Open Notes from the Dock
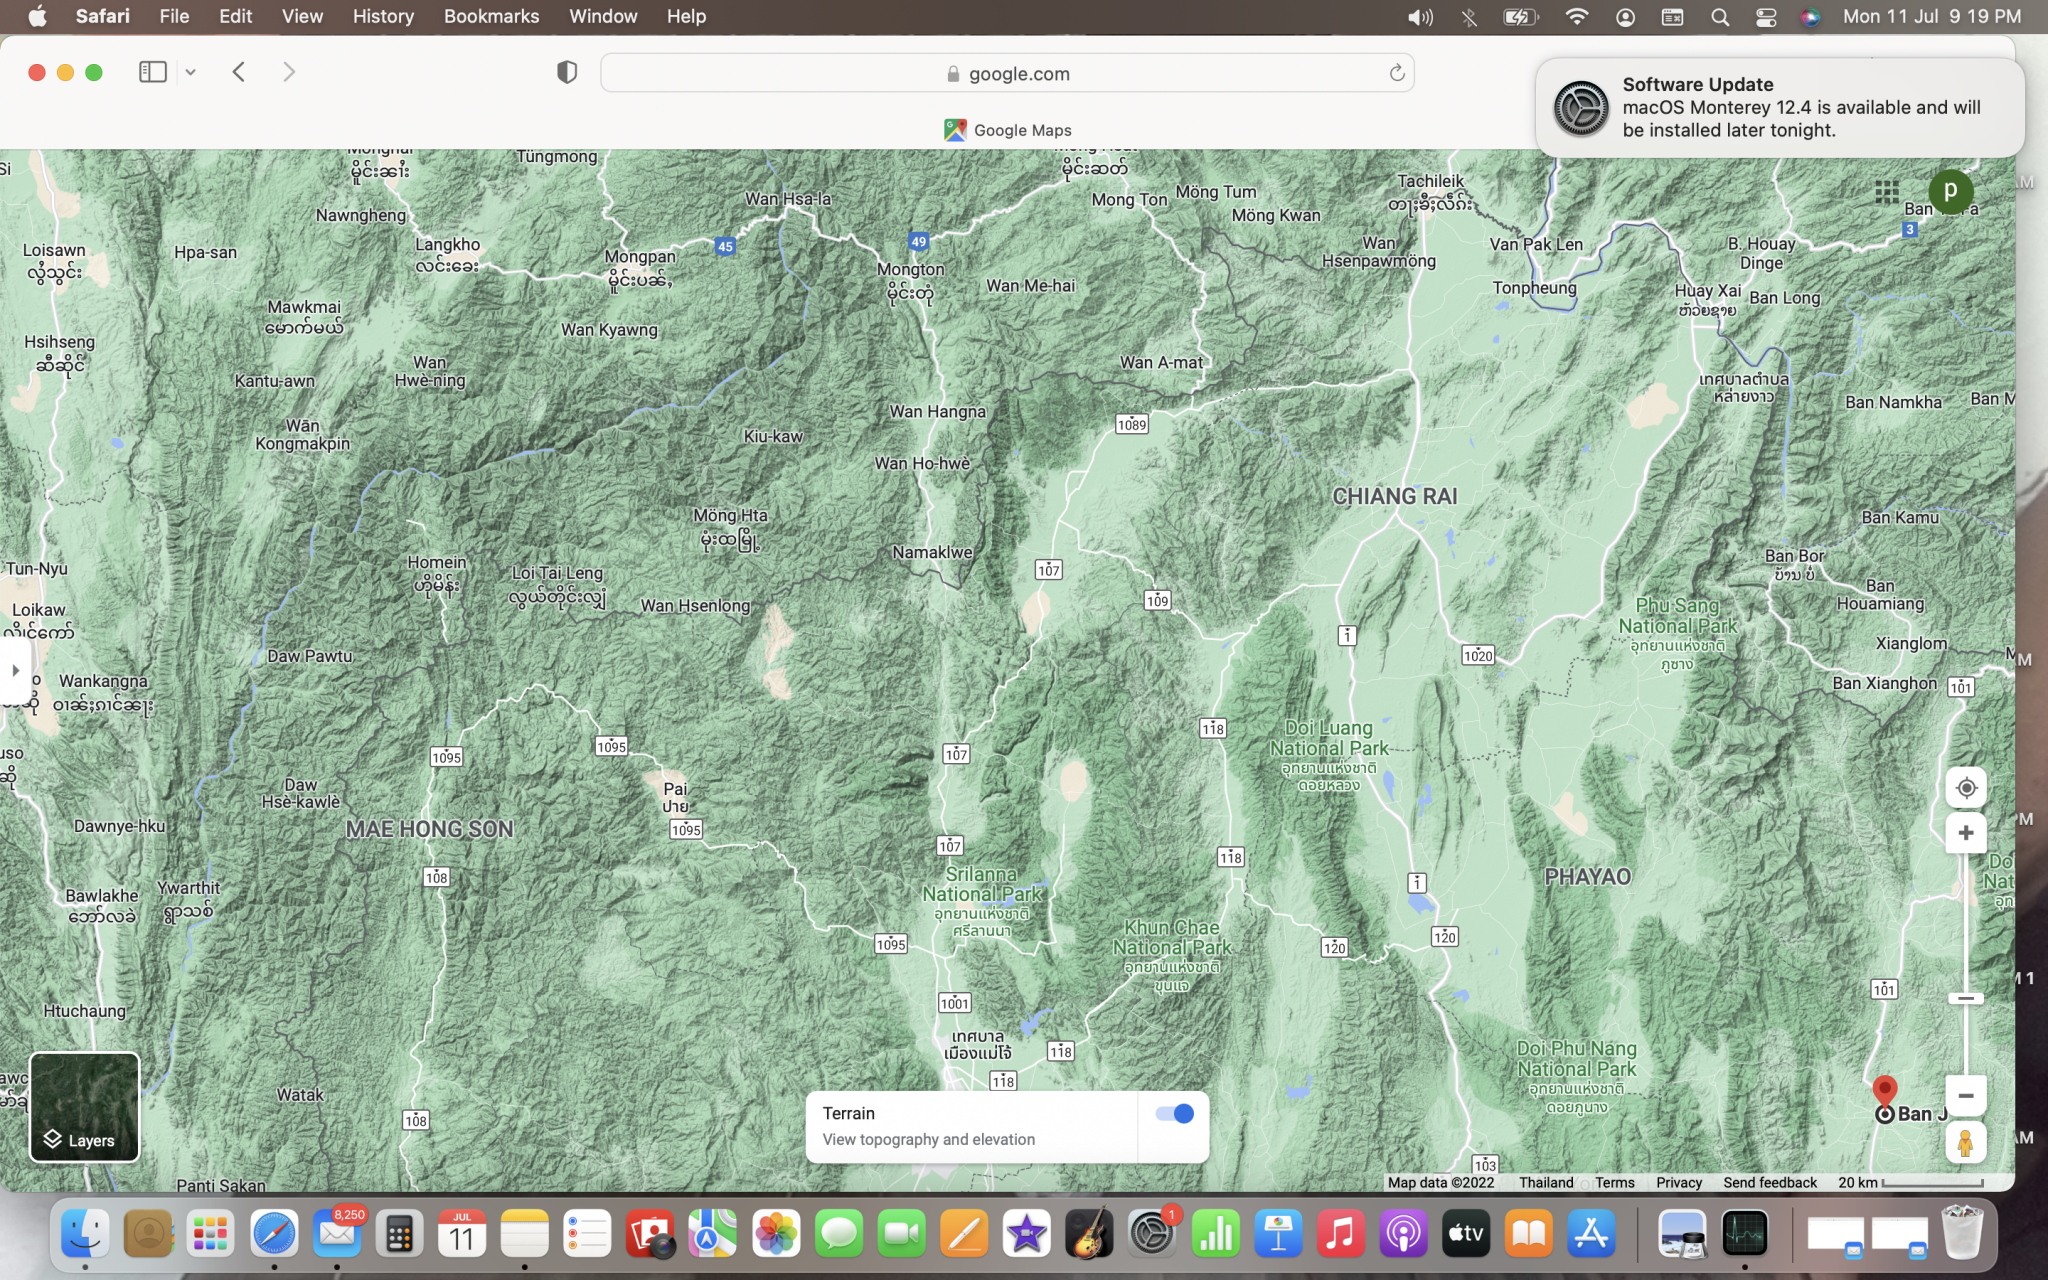2048x1280 pixels. pos(525,1233)
